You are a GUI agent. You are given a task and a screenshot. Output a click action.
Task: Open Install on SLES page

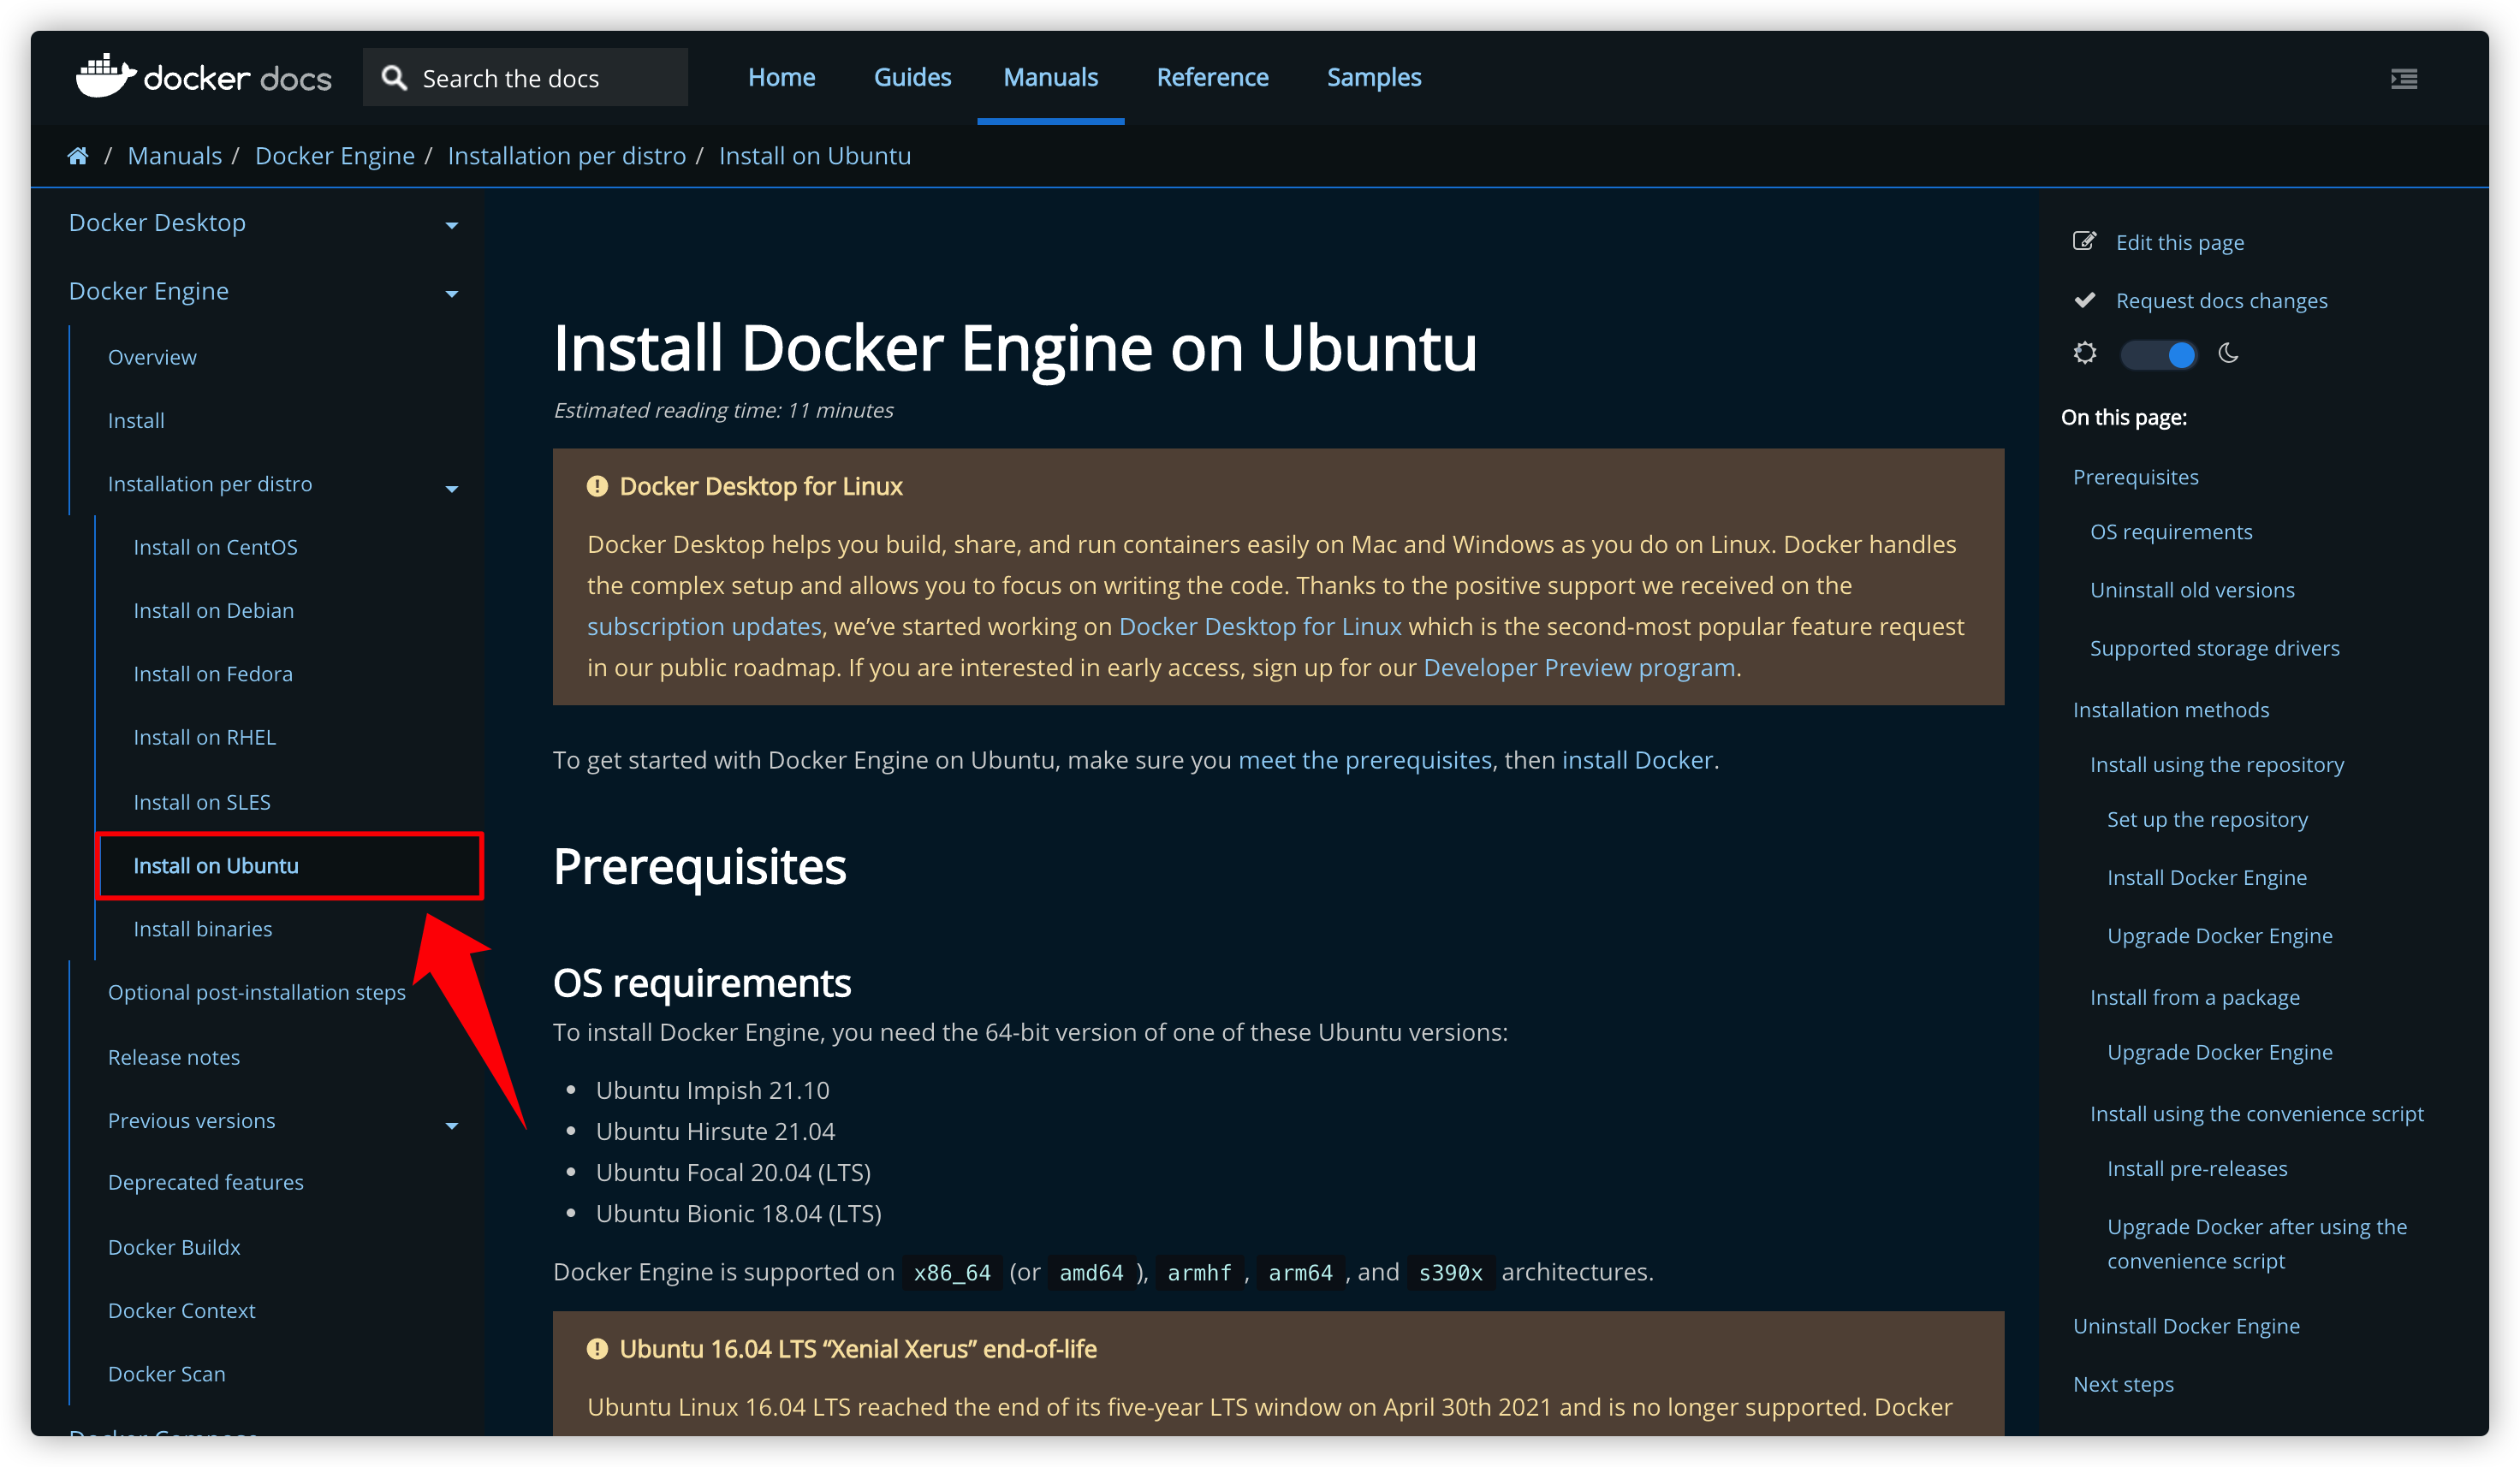(x=202, y=802)
